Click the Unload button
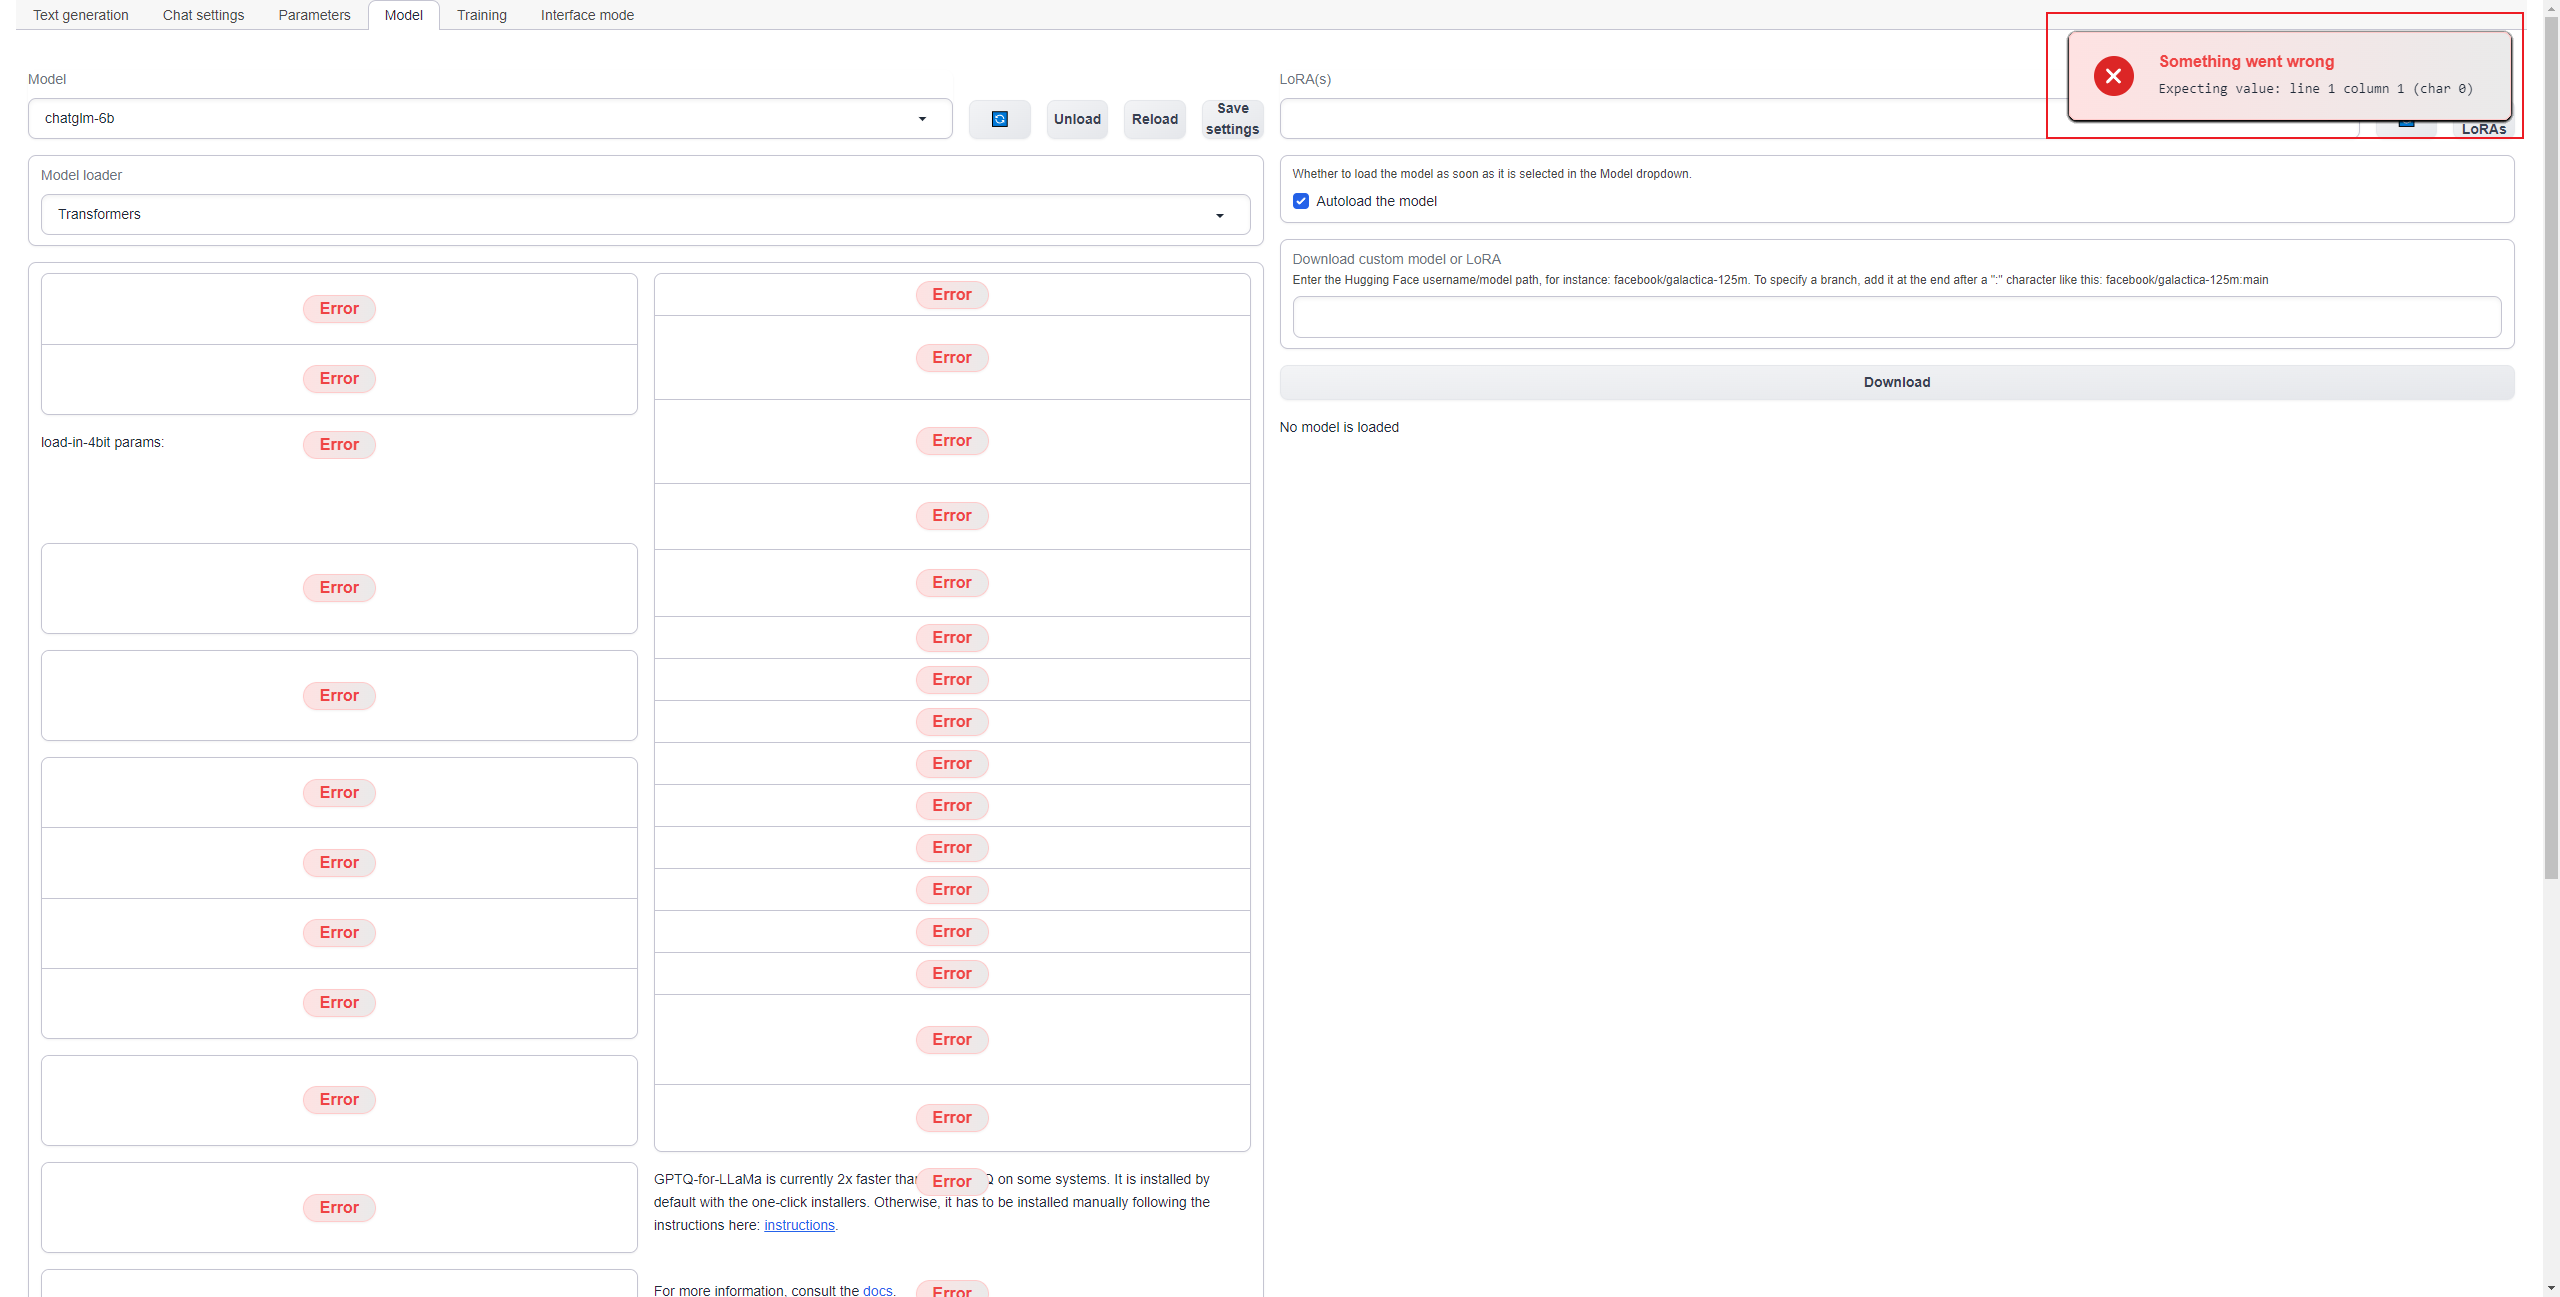This screenshot has width=2560, height=1297. (1077, 118)
